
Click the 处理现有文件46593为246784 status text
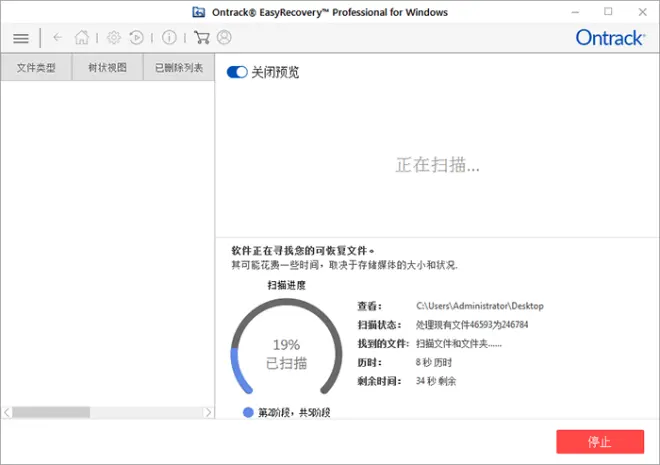[472, 324]
